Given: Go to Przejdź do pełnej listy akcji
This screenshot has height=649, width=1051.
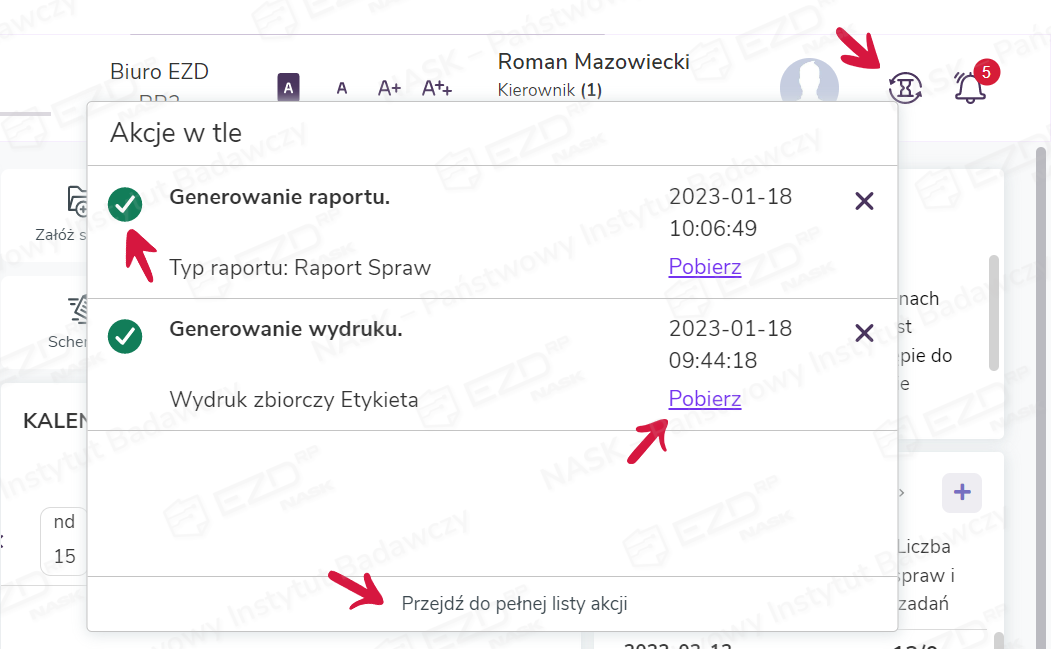Looking at the screenshot, I should click(514, 603).
